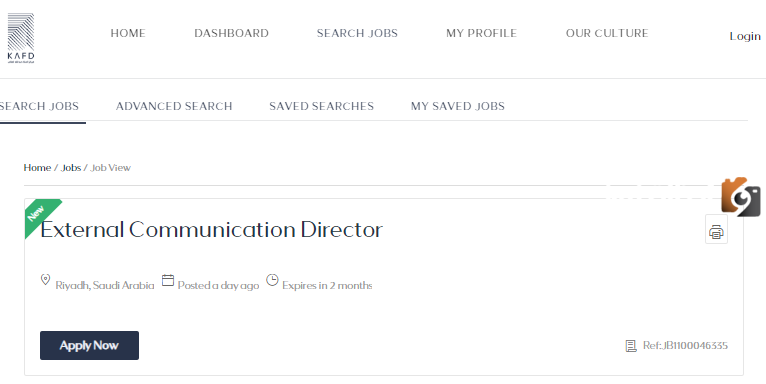Click the Login link
766x384 pixels.
pyautogui.click(x=745, y=36)
